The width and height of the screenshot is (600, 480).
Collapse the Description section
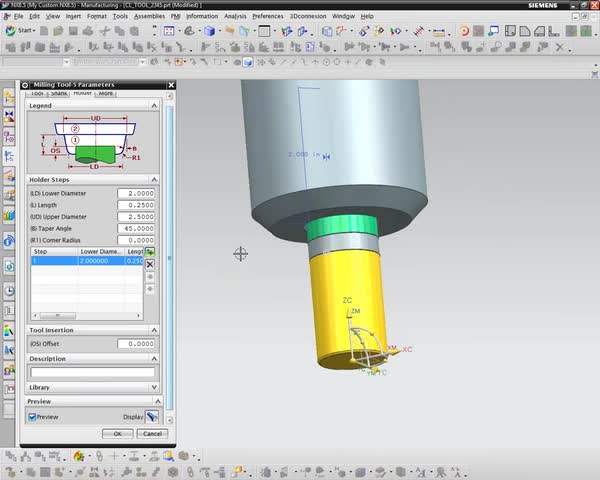tap(154, 359)
